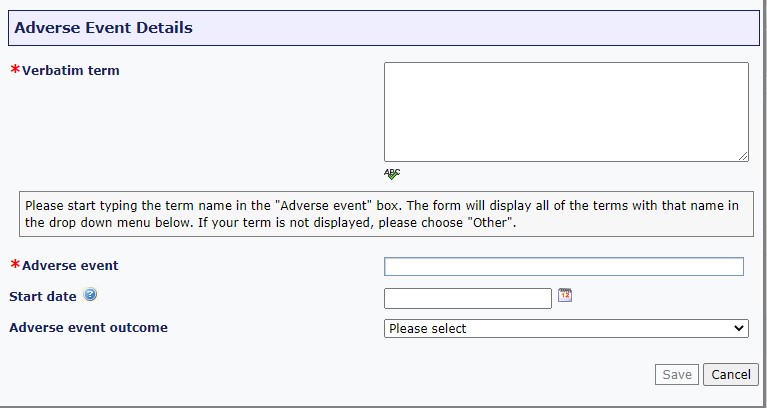The width and height of the screenshot is (767, 408).
Task: Open the Adverse event outcome dropdown
Action: click(x=565, y=328)
